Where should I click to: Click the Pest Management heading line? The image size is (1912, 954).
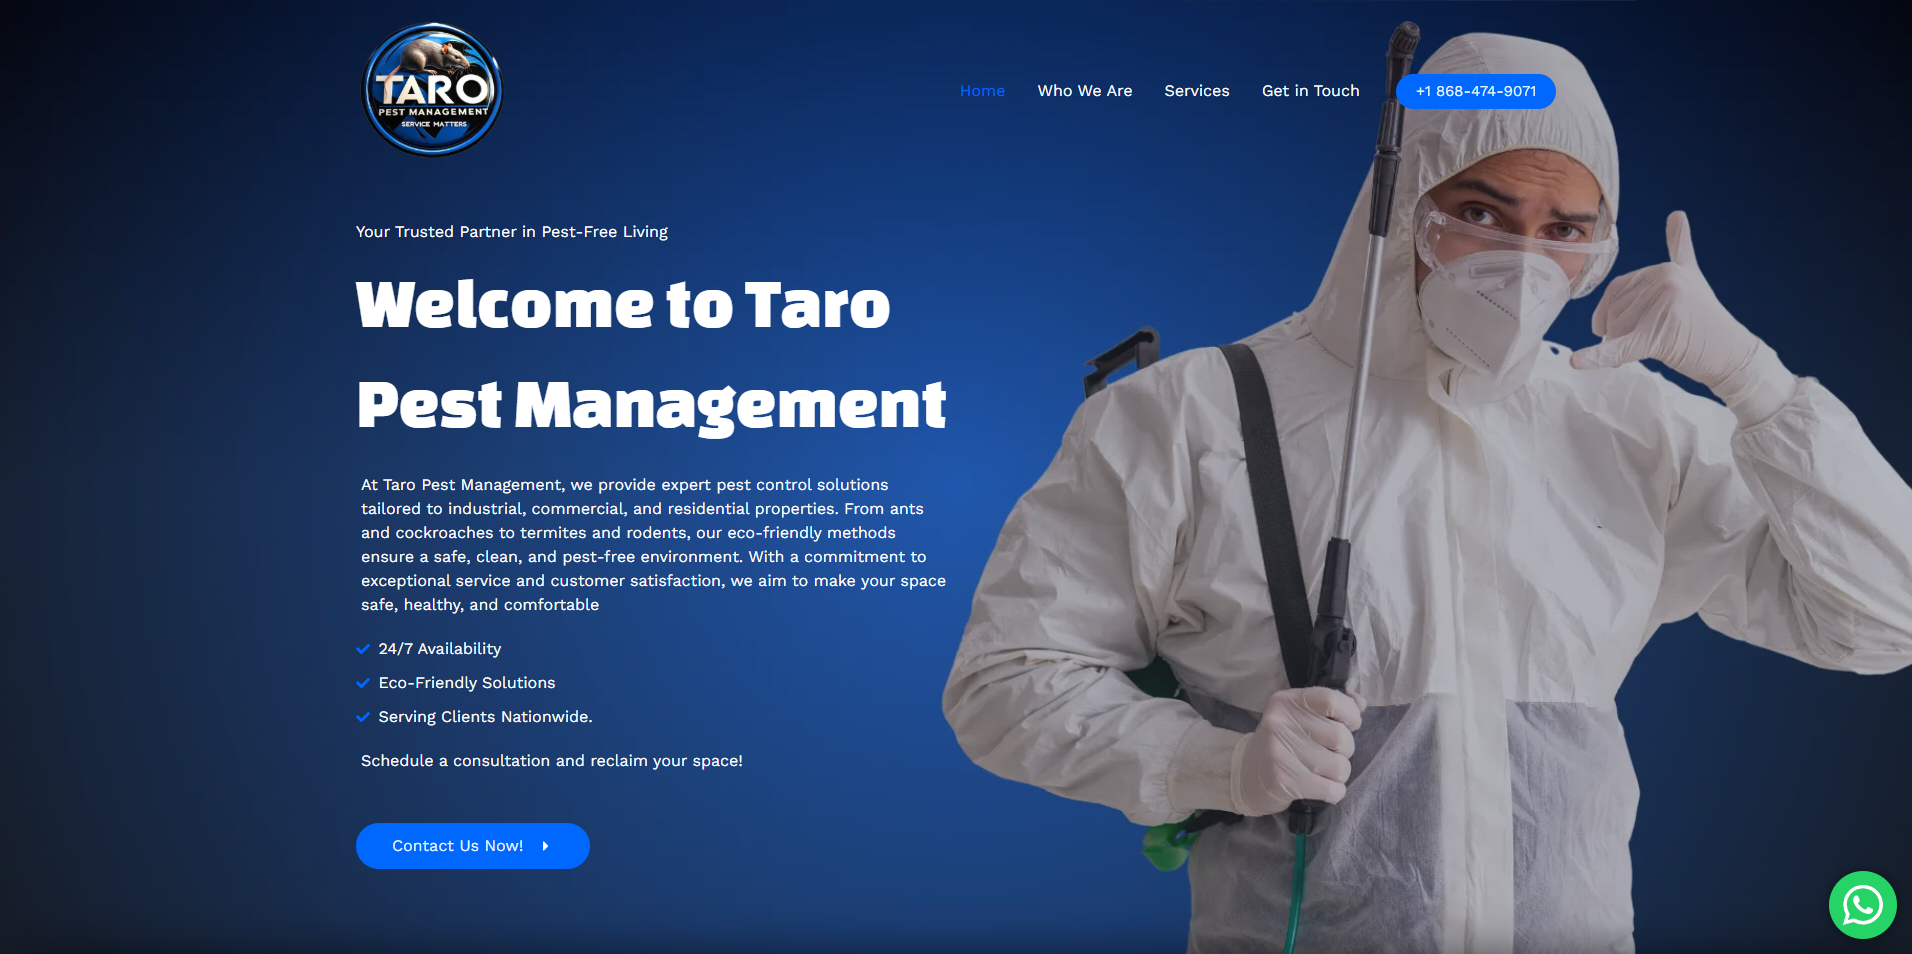[x=651, y=406]
